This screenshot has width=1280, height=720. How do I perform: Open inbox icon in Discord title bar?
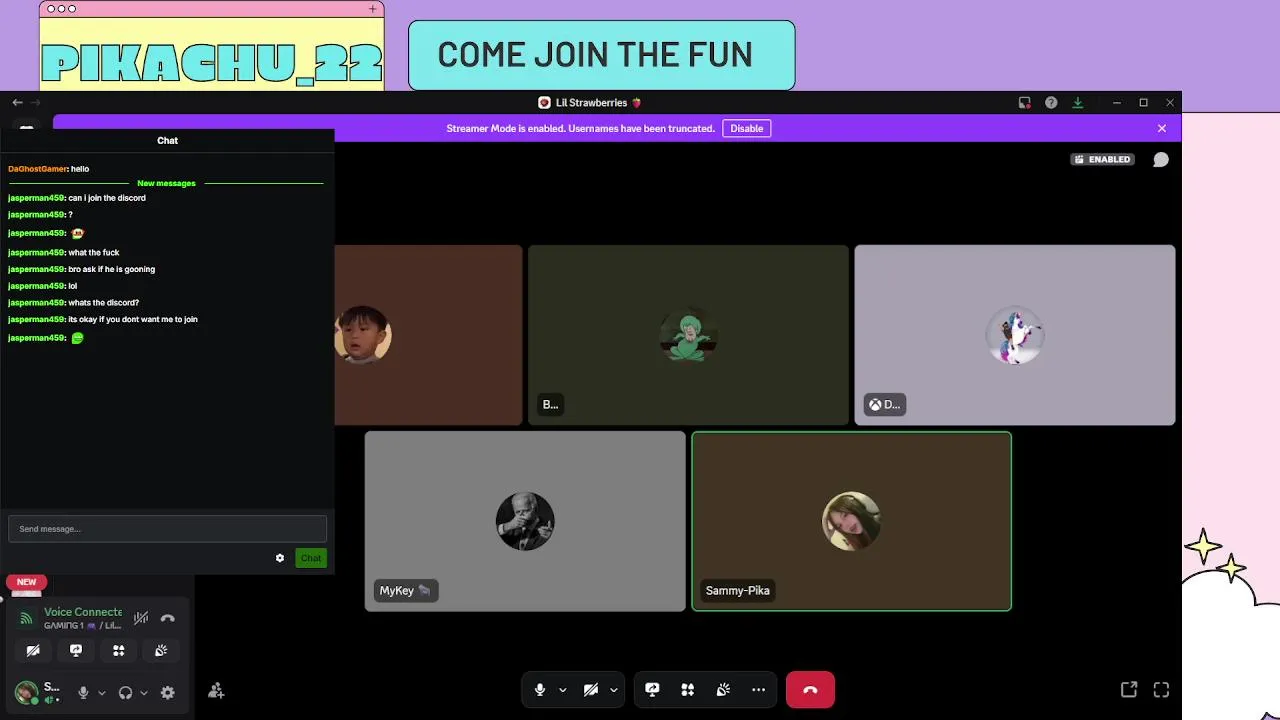(x=1025, y=102)
